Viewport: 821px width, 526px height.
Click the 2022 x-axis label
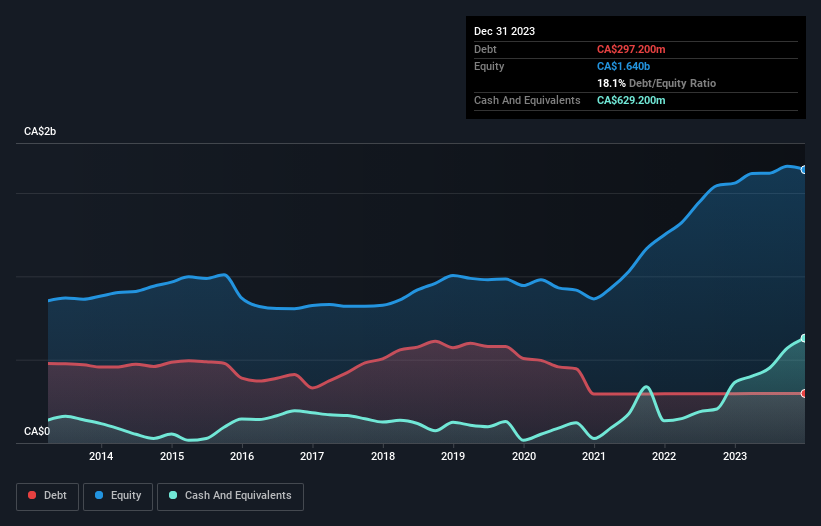pos(664,456)
